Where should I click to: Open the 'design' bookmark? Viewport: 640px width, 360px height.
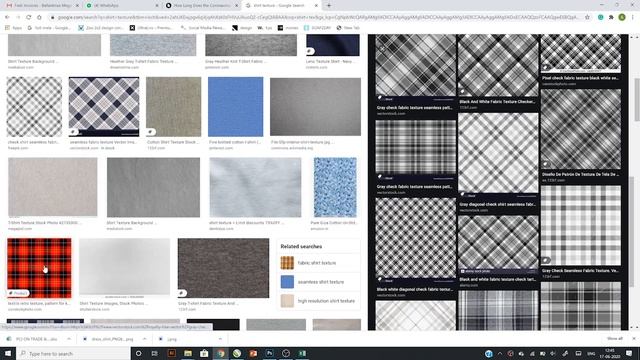[x=242, y=28]
